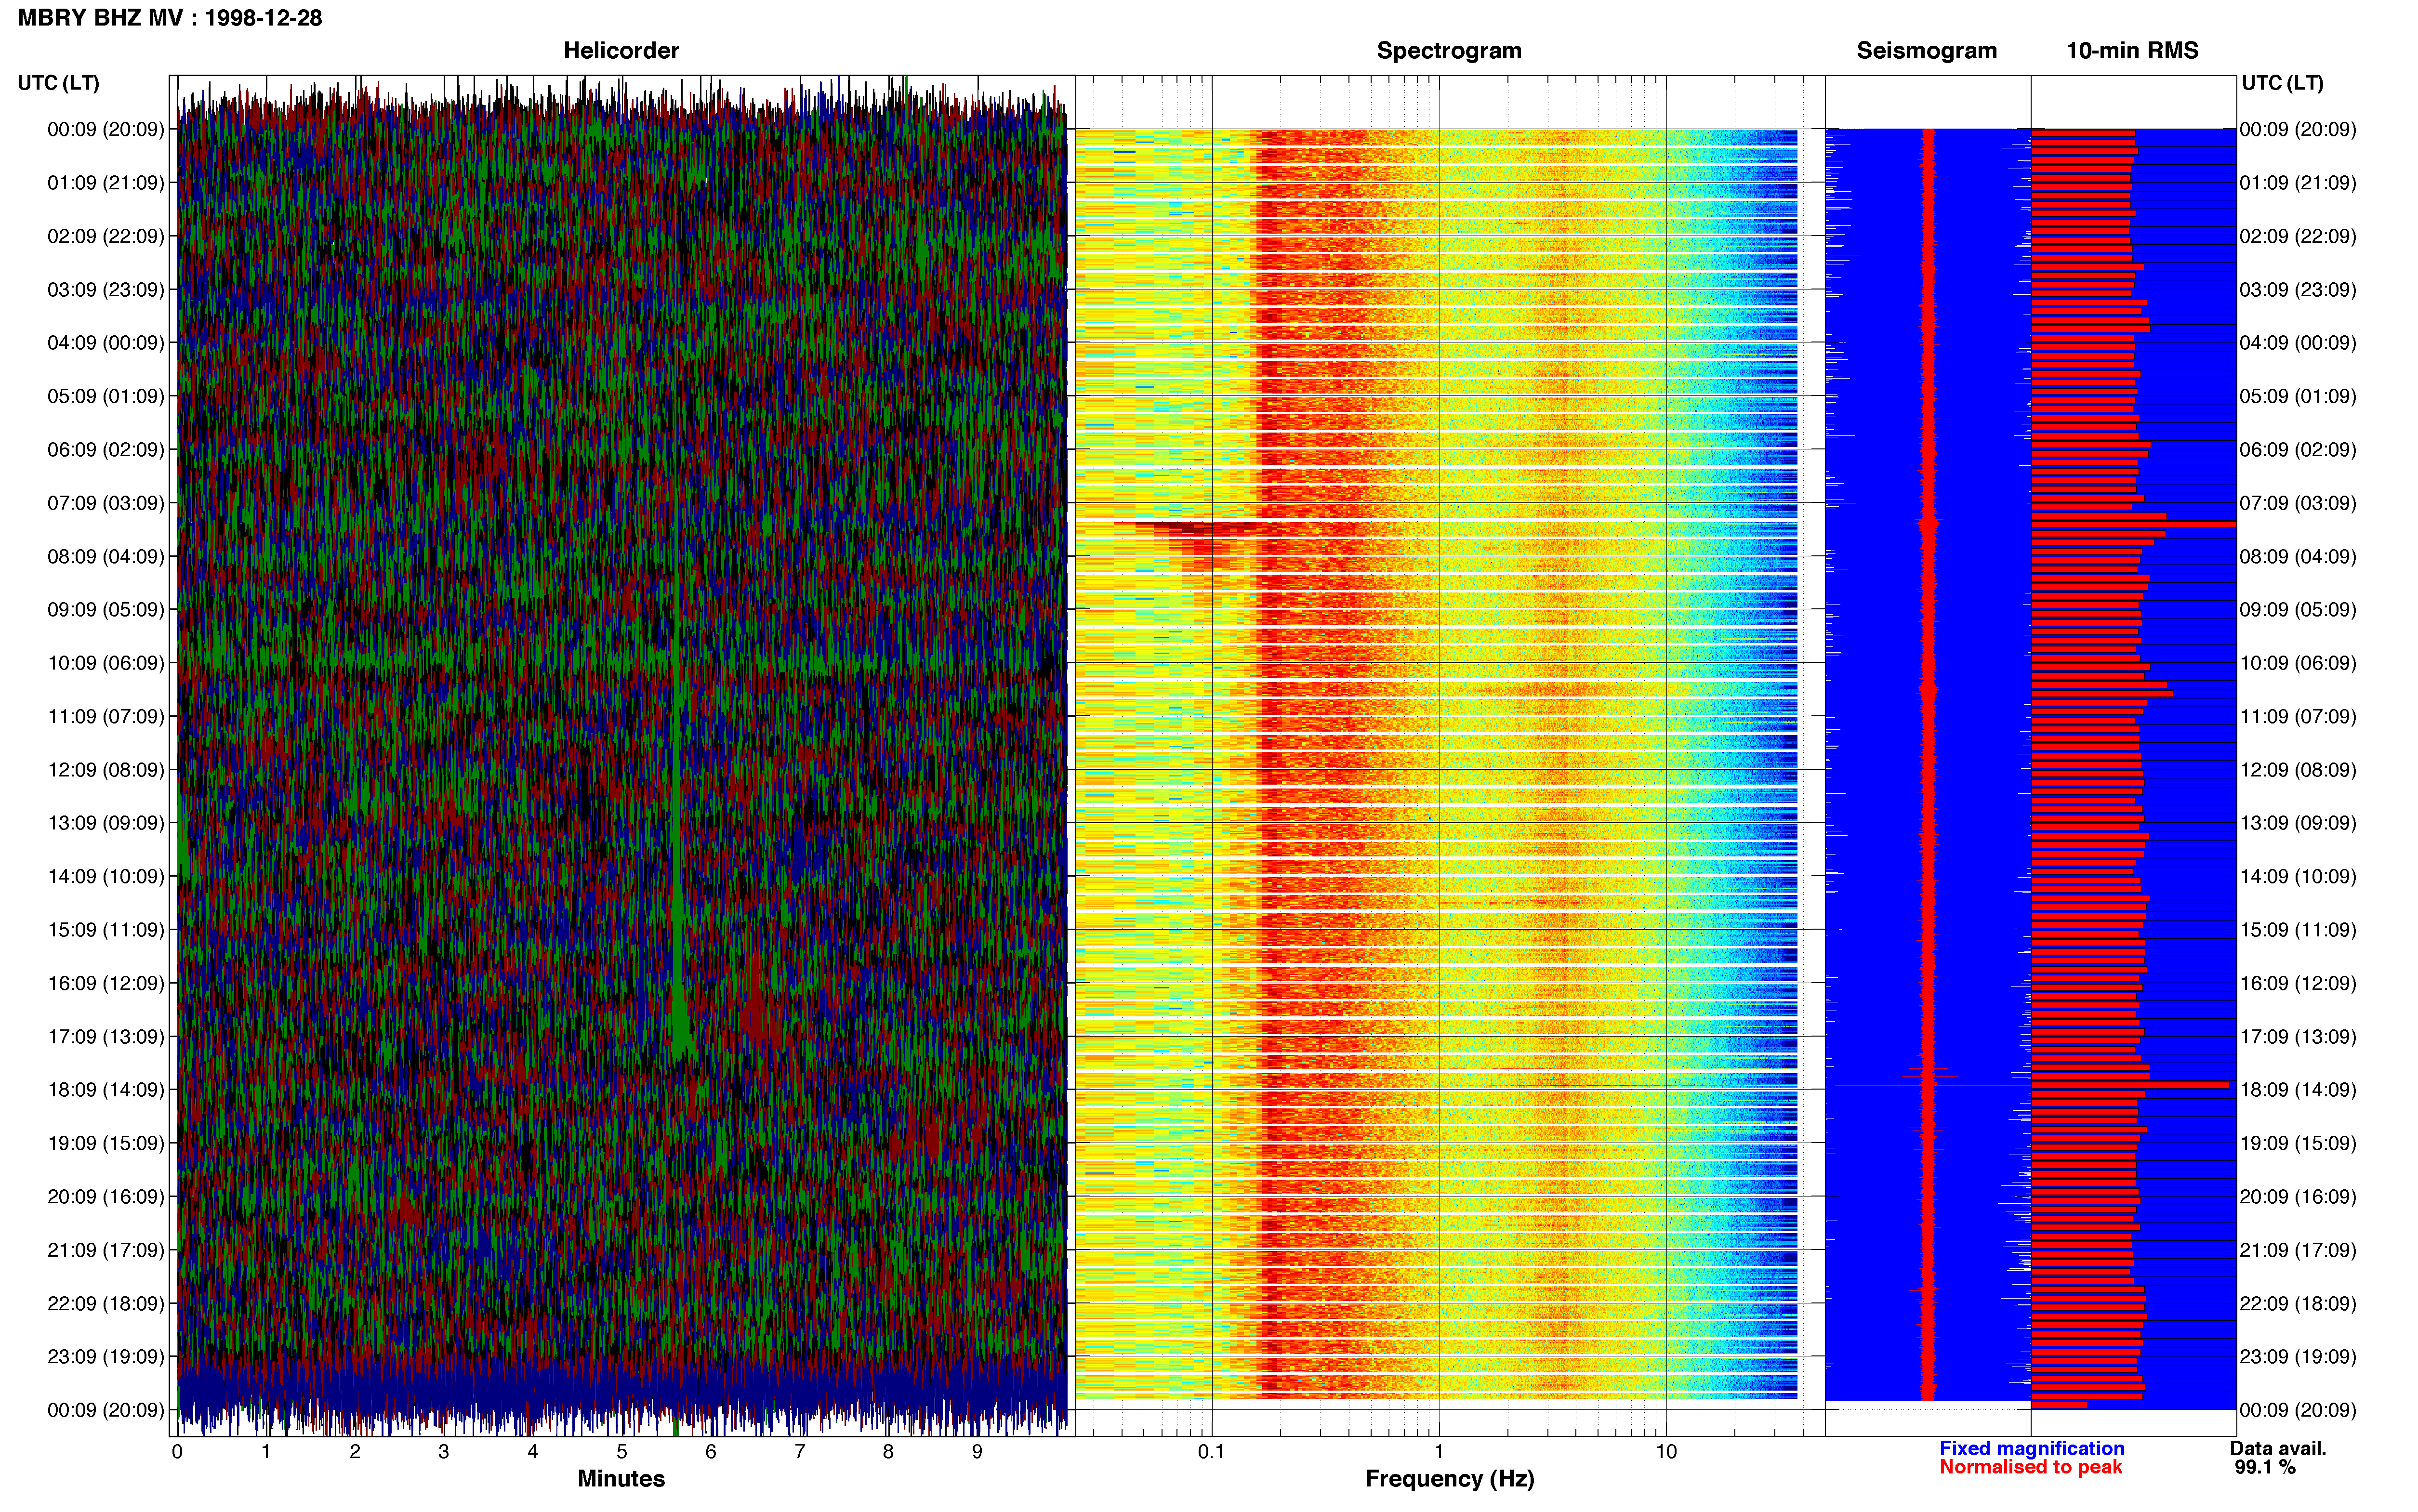2418x1512 pixels.
Task: Click the 0.1 tick on the Frequency axis
Action: point(1211,1452)
